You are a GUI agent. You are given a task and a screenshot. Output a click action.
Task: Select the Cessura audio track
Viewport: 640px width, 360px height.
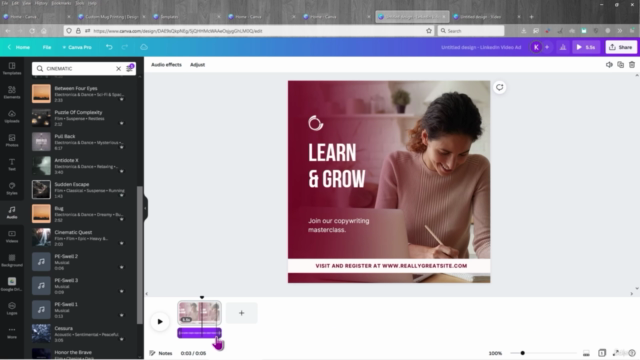[x=78, y=334]
